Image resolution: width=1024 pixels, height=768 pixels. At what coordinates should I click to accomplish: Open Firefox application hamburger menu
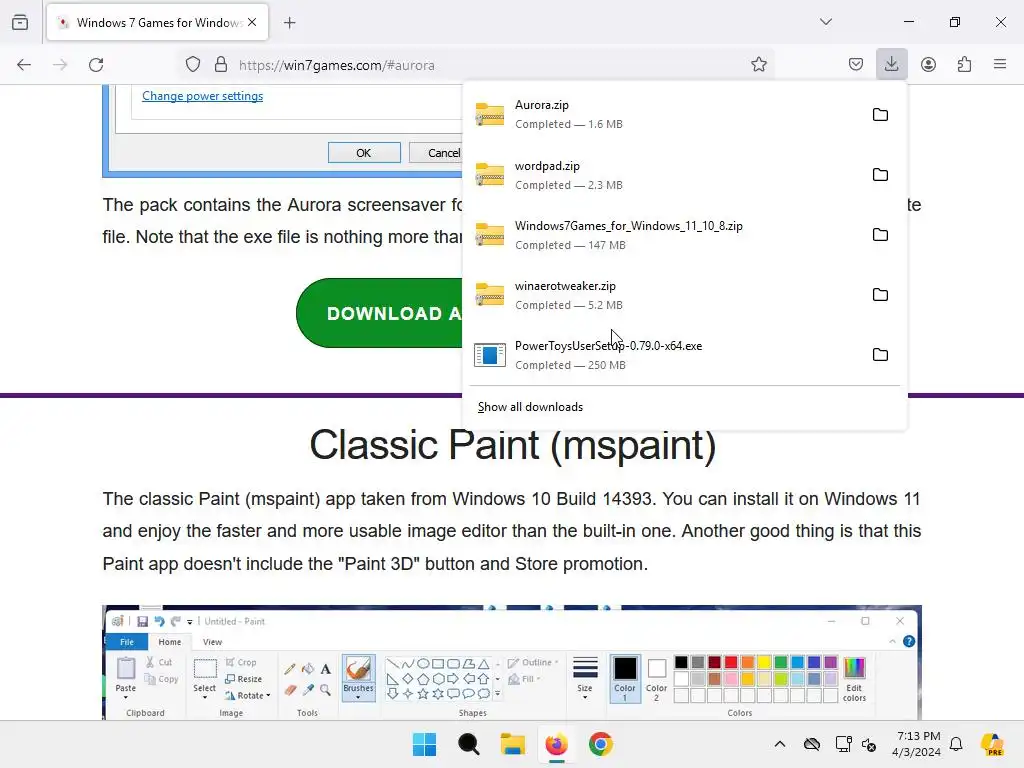pos(1000,65)
